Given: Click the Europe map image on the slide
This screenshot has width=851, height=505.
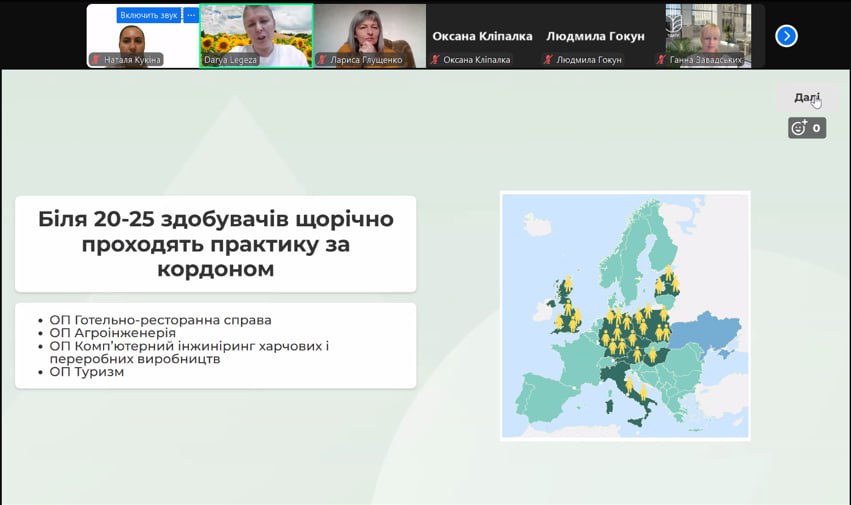Looking at the screenshot, I should tap(625, 315).
